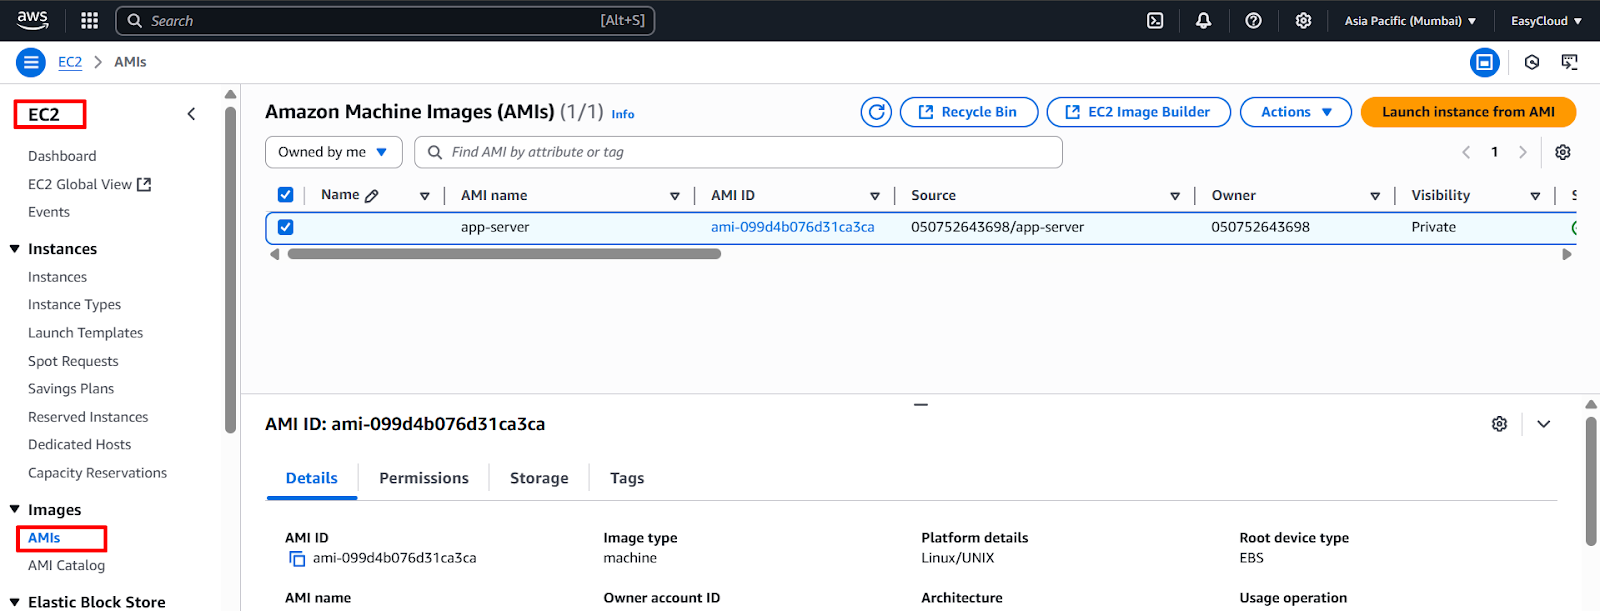Open the hexagon clock icon in breadcrumb bar
The height and width of the screenshot is (611, 1600).
click(x=1532, y=62)
